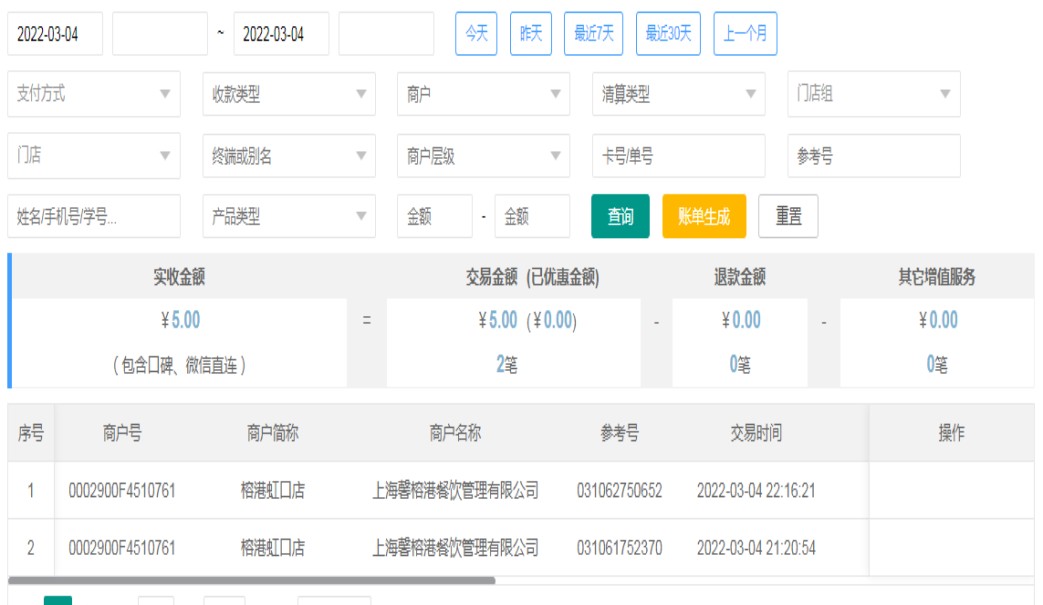Click the horizontal scrollbar under the table

tap(250, 579)
